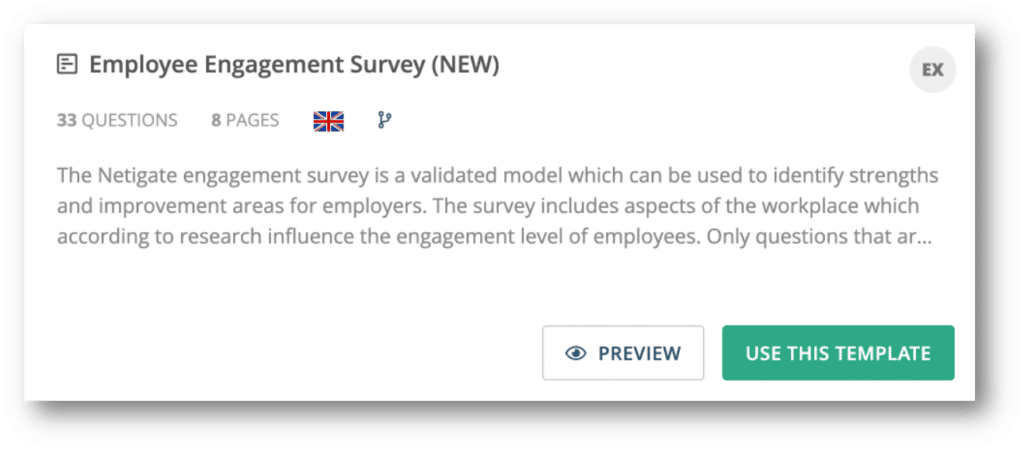
Task: Click the survey form icon beside the title
Action: pyautogui.click(x=67, y=65)
